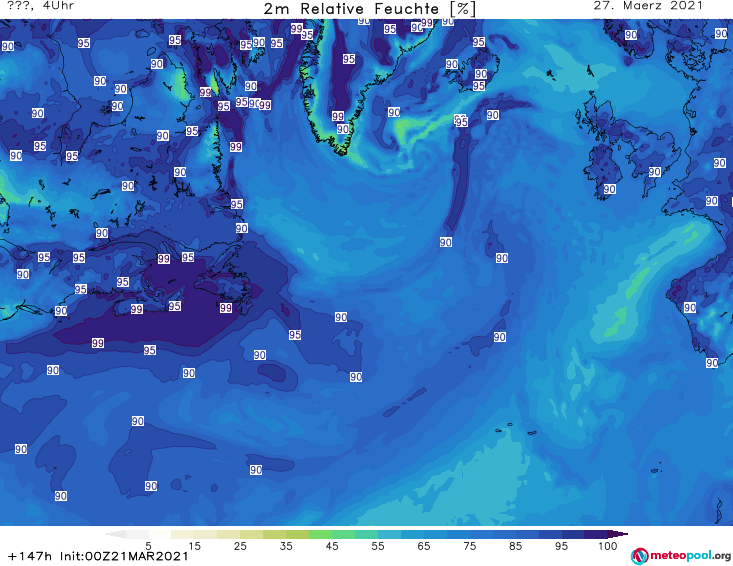Click the legend value 5
733x566 pixels.
148,546
